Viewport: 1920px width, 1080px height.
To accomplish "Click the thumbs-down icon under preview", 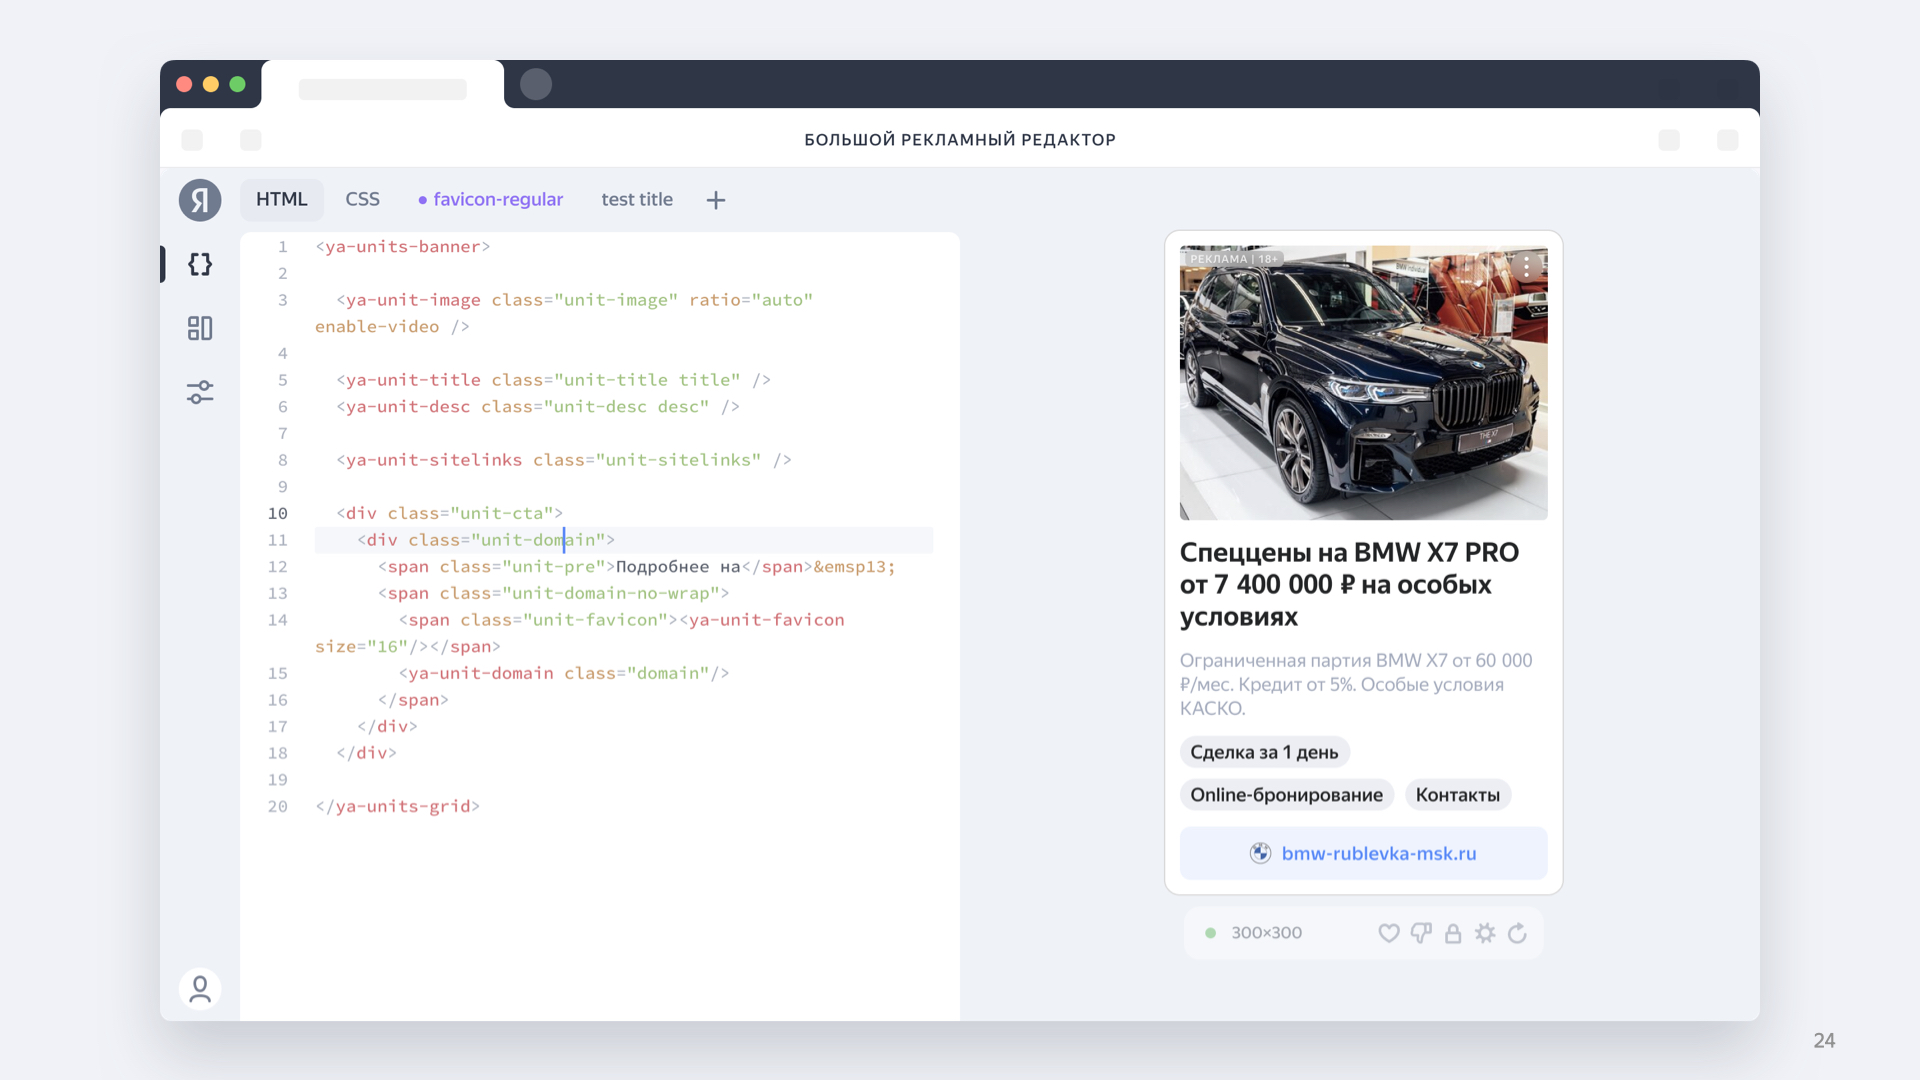I will pyautogui.click(x=1421, y=933).
